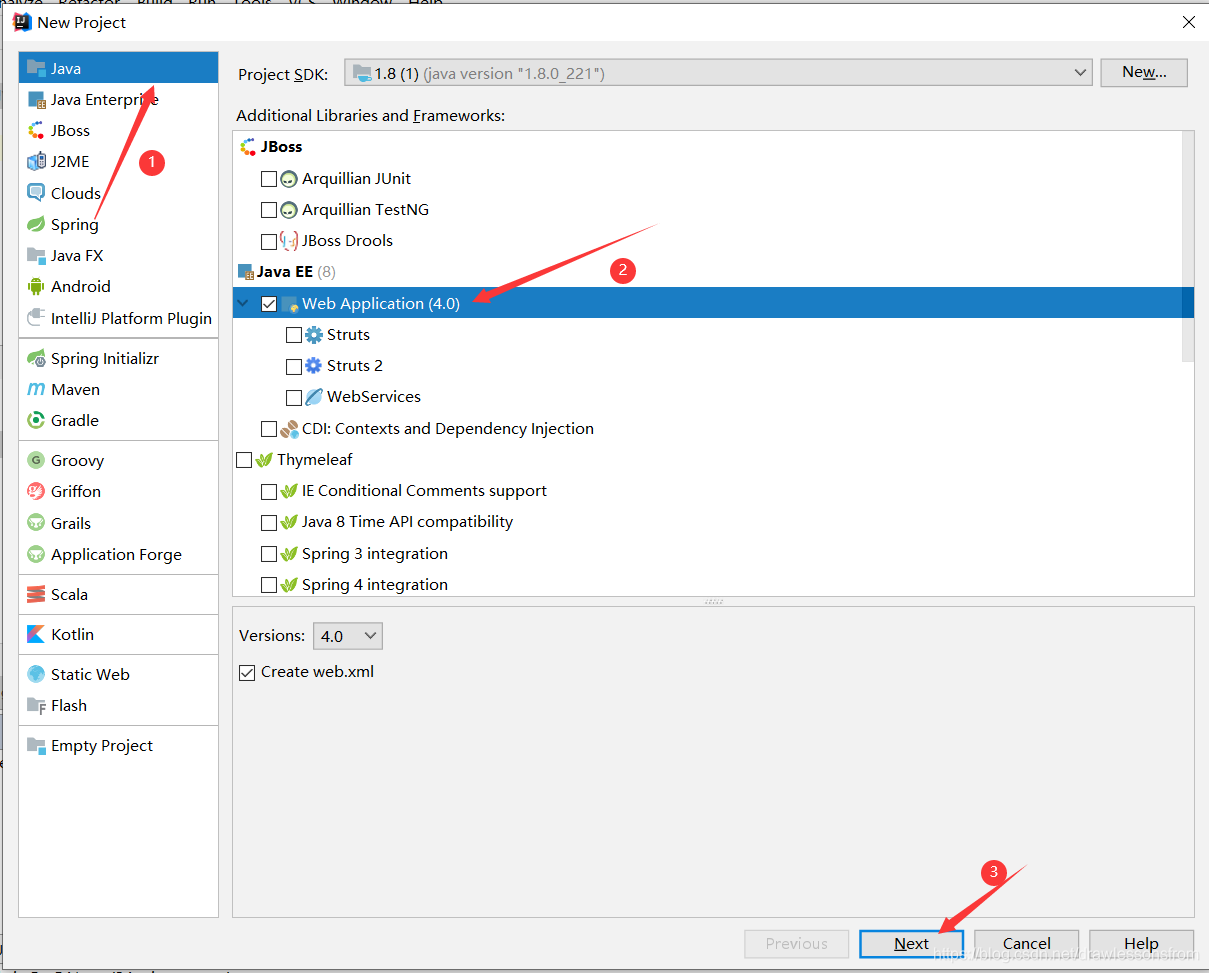Select the JBoss sidebar icon
This screenshot has height=973, width=1209.
click(36, 130)
